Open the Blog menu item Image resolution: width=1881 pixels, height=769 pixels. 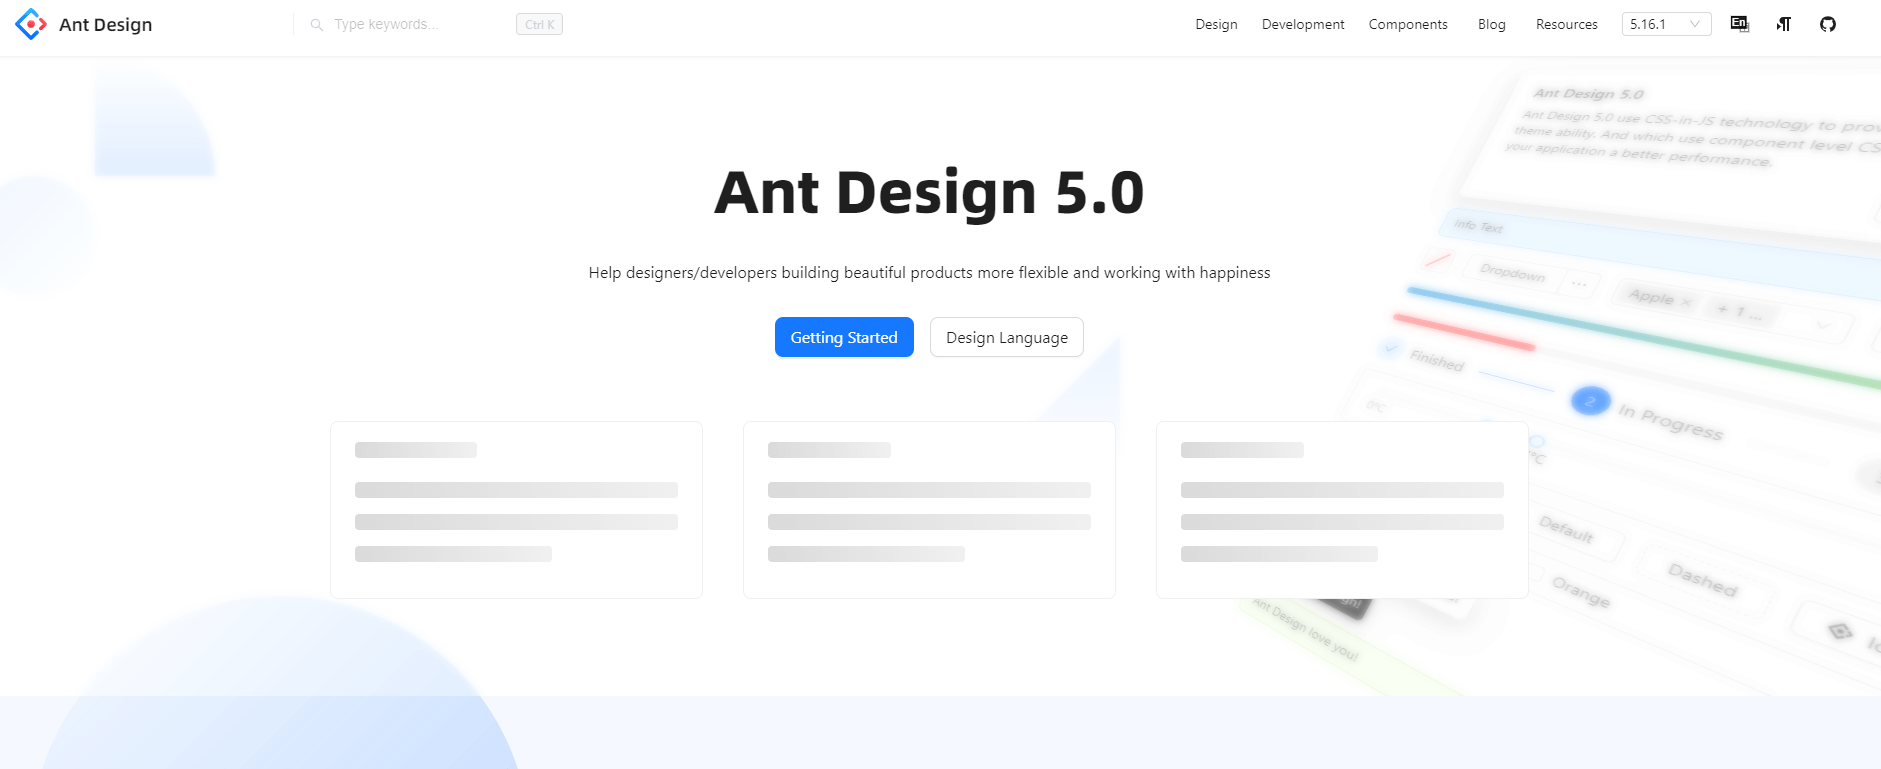(1492, 24)
